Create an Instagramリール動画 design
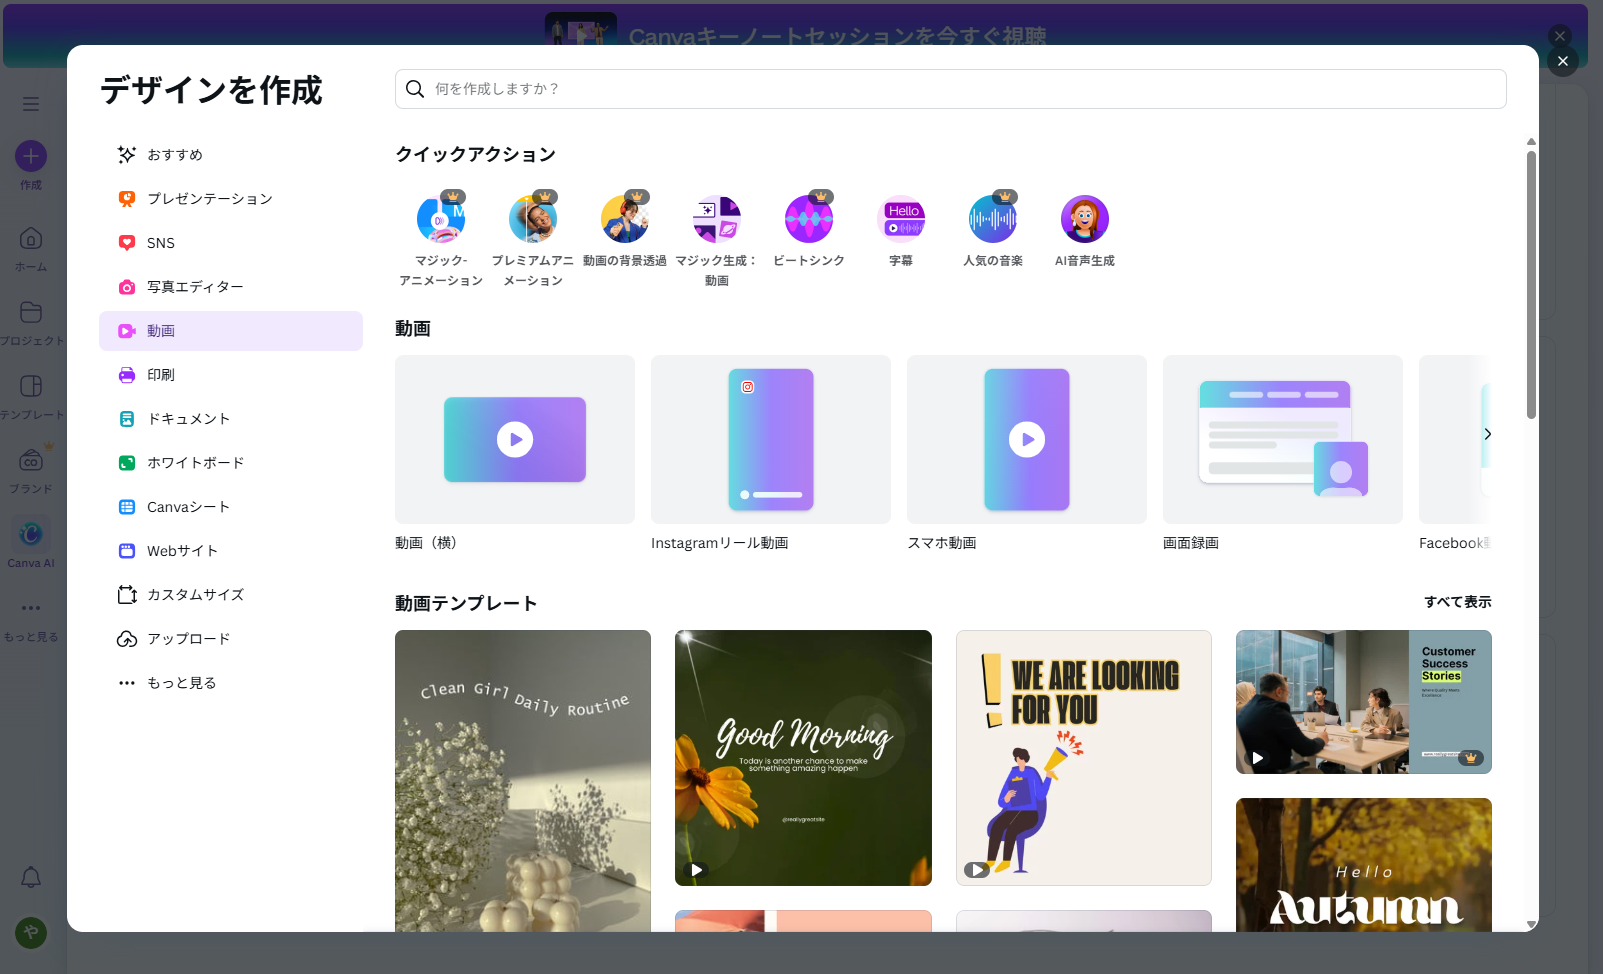Image resolution: width=1603 pixels, height=974 pixels. point(770,440)
